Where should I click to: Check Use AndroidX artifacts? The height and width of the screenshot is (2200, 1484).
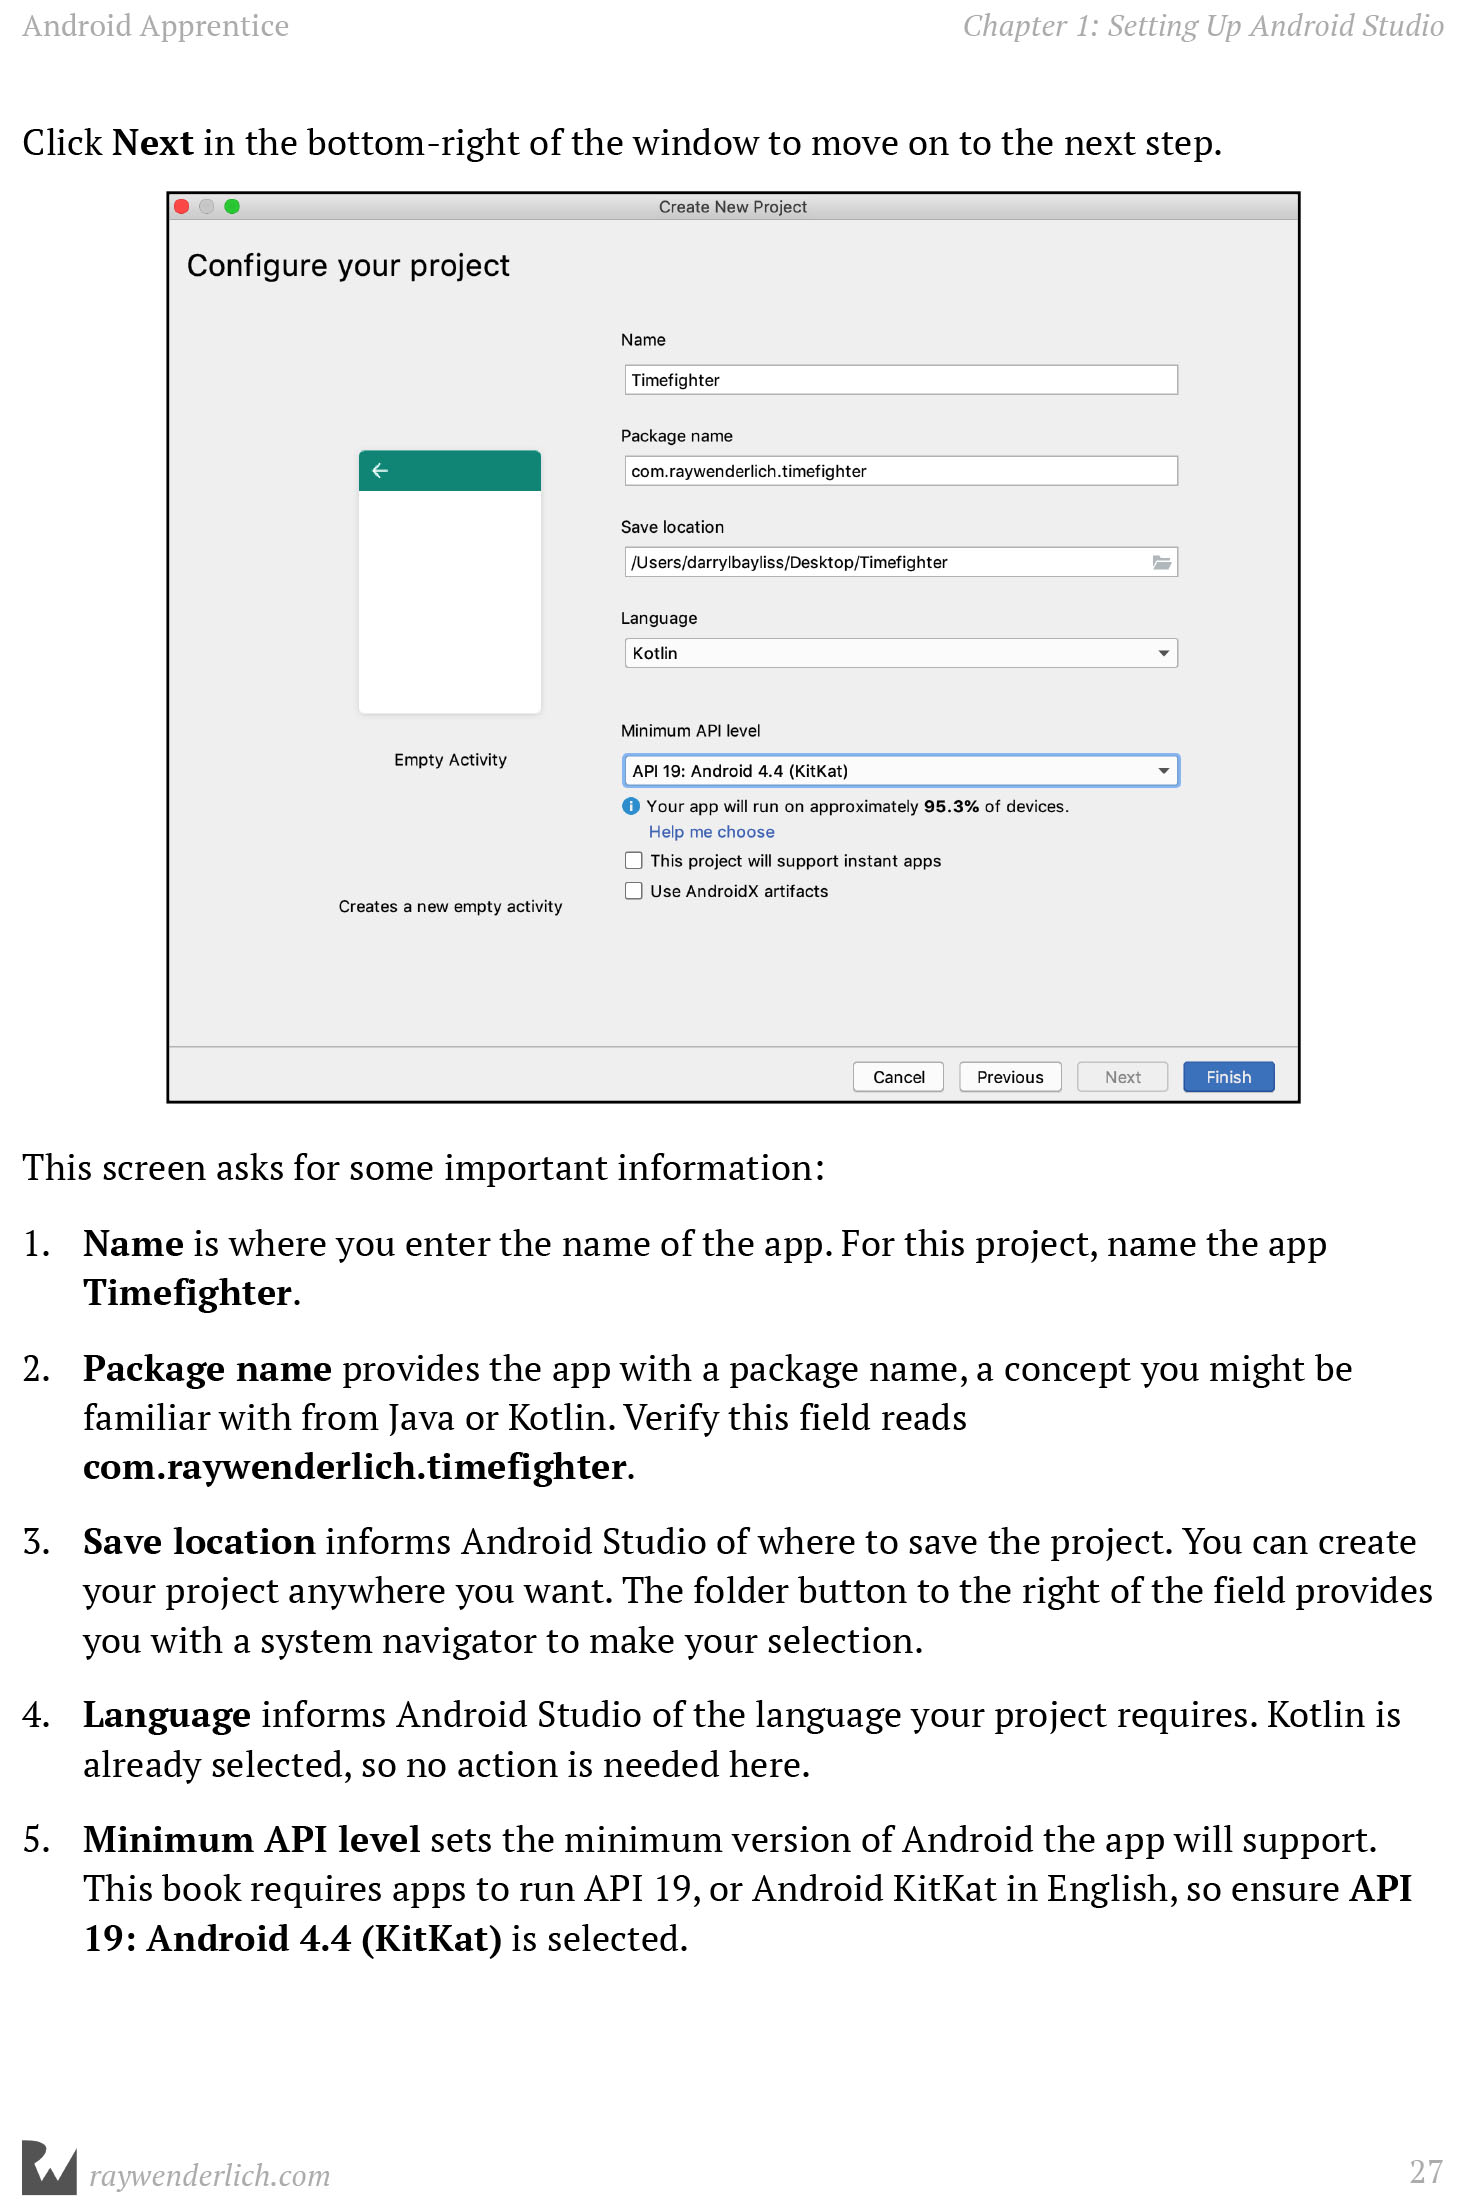(x=634, y=891)
